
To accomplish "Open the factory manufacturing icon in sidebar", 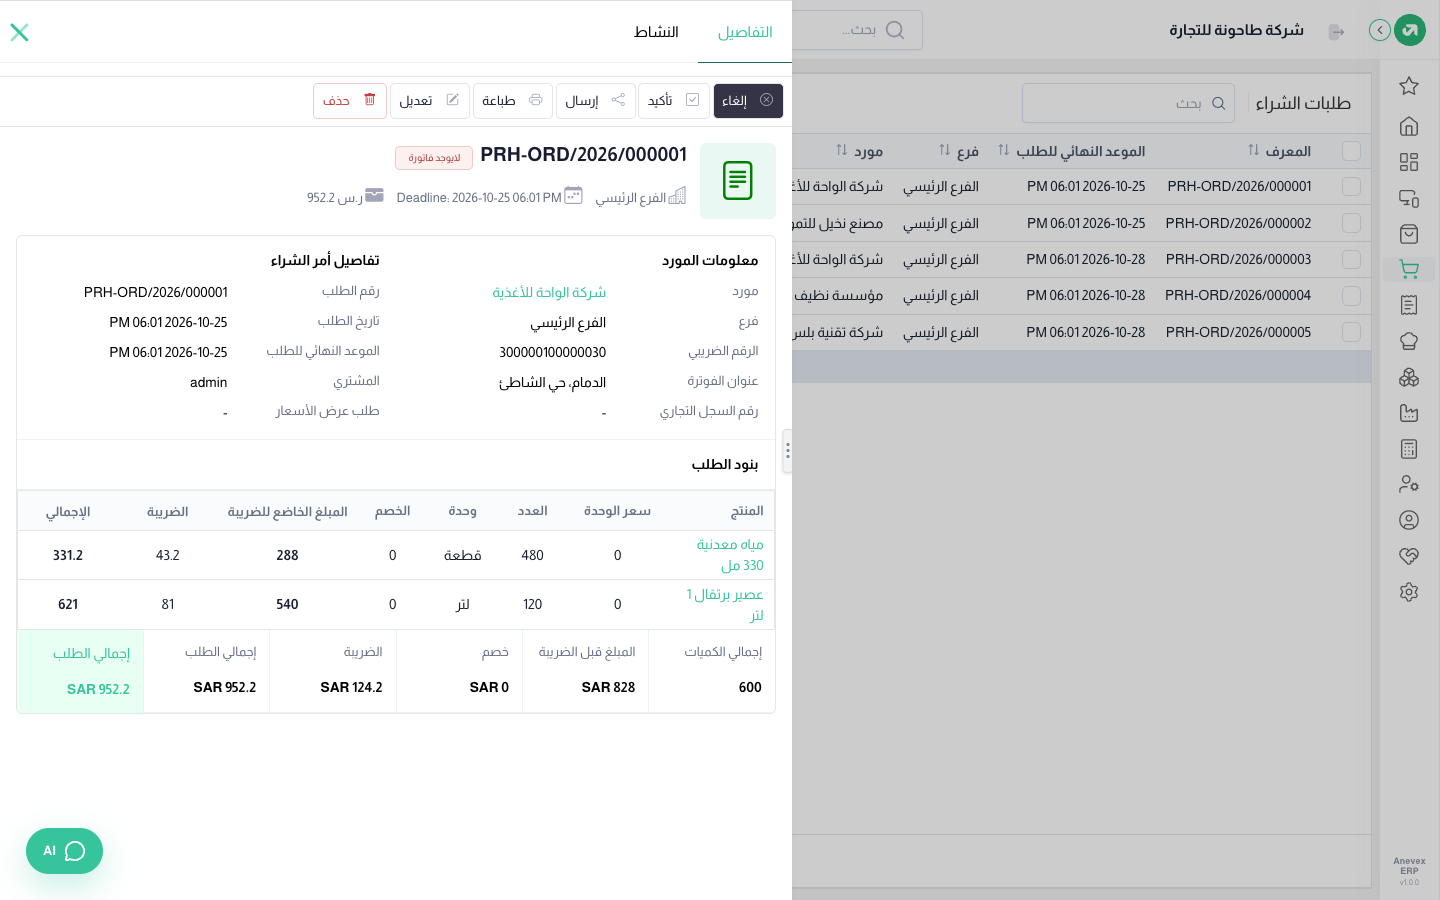I will [x=1409, y=413].
